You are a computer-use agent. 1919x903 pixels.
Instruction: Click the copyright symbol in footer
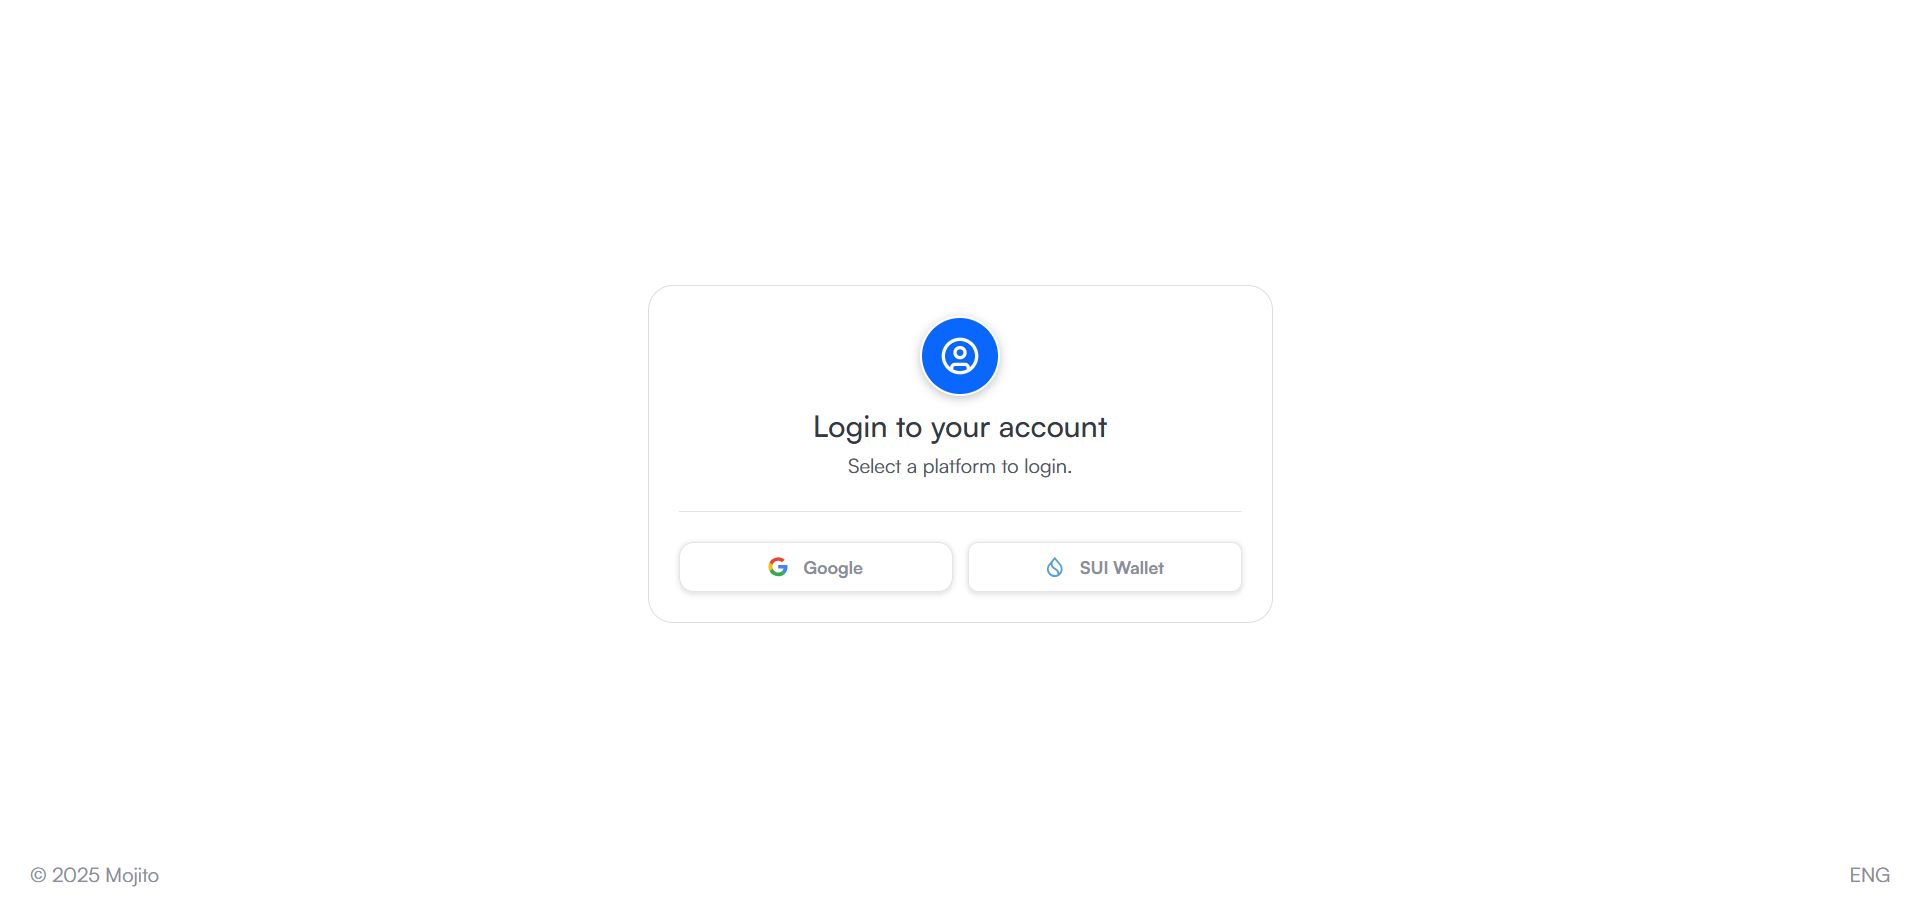point(38,875)
